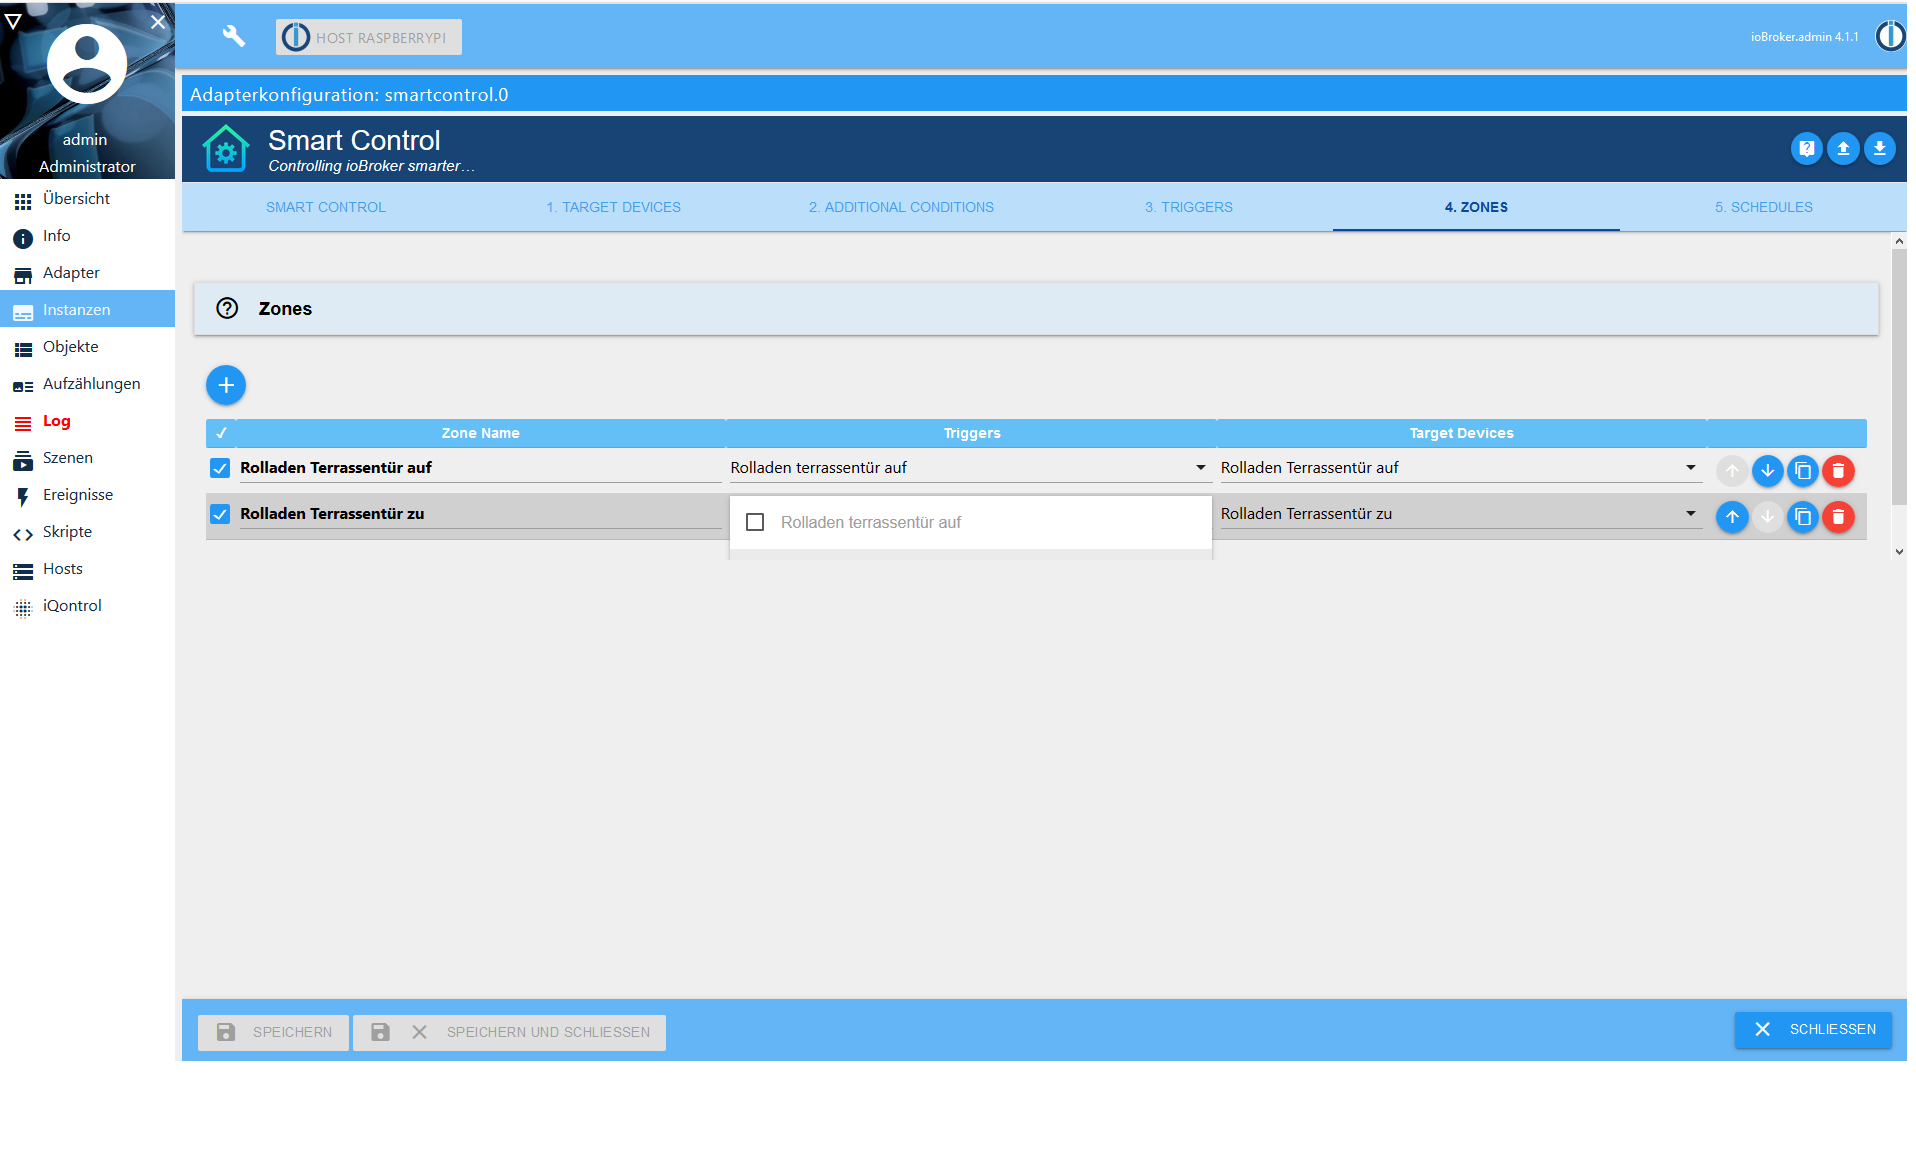The image size is (1916, 1168).
Task: Open the user dropdown triangle in sidebar
Action: 13,21
